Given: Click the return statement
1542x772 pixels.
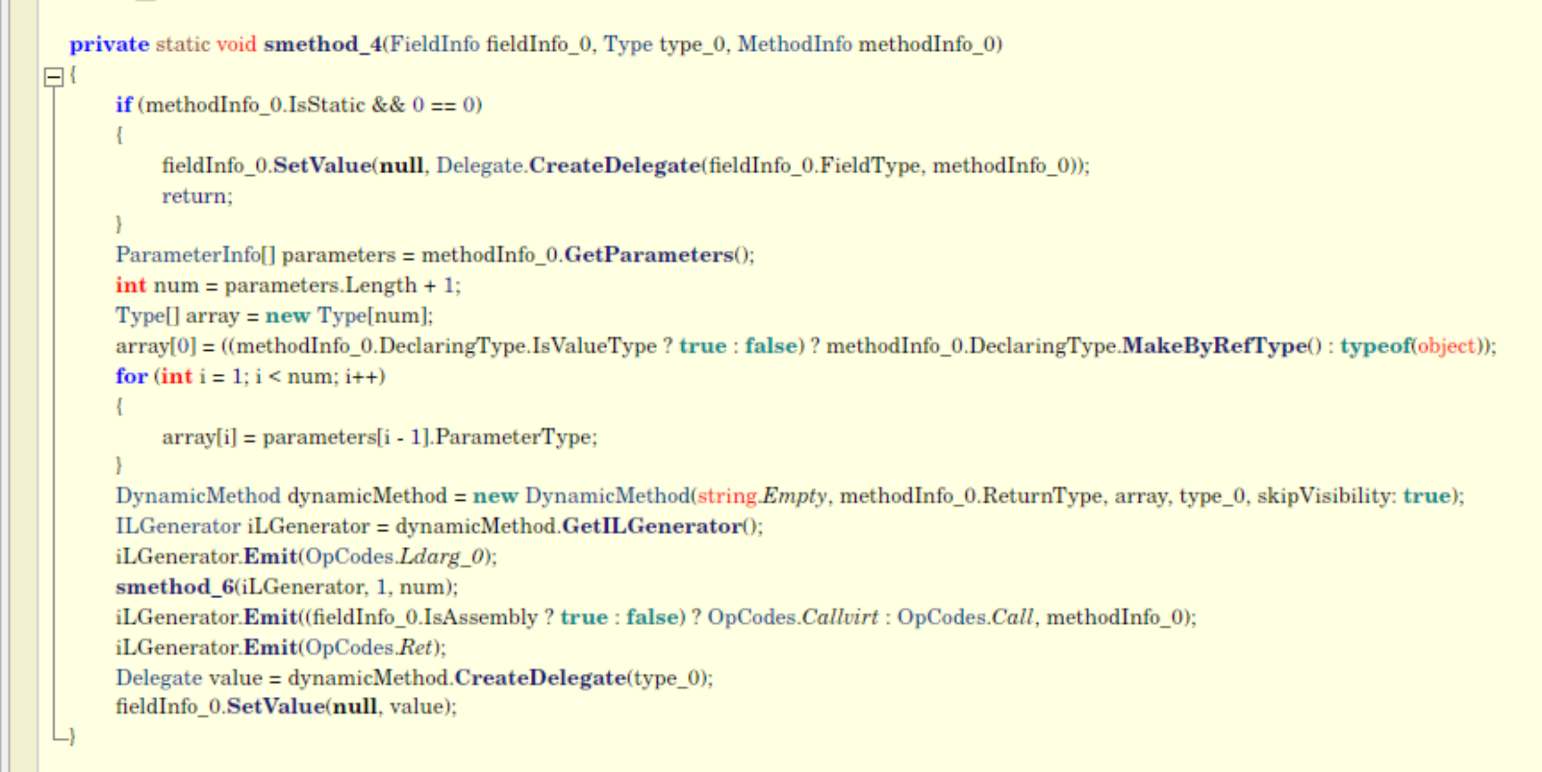Looking at the screenshot, I should coord(197,196).
